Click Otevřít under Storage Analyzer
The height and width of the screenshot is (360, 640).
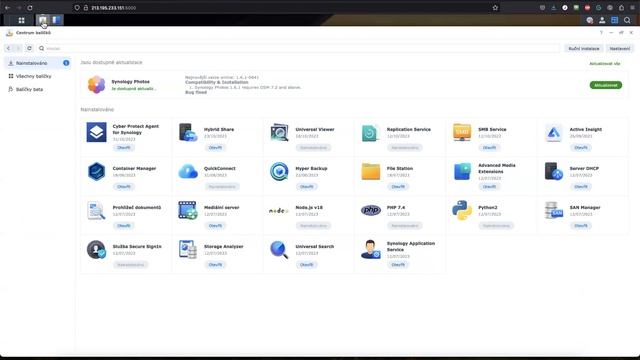[215, 265]
